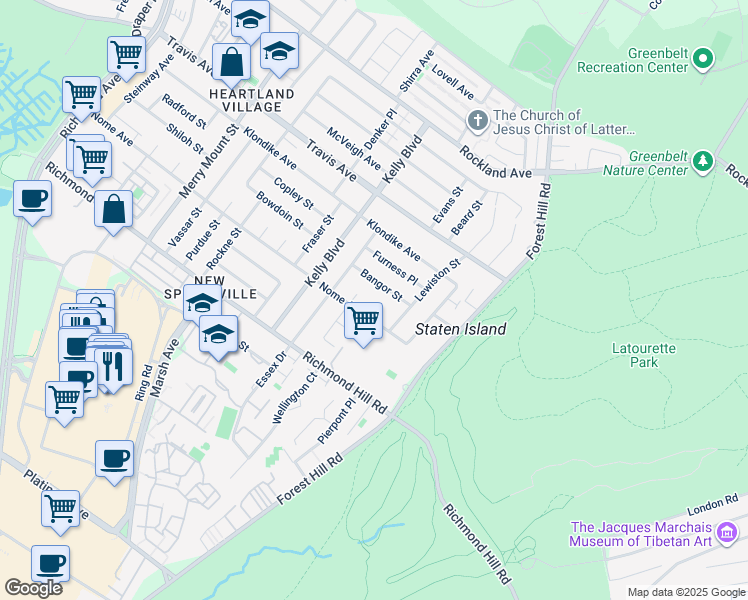Select the Greenbelt Recreation Center pin

[703, 59]
